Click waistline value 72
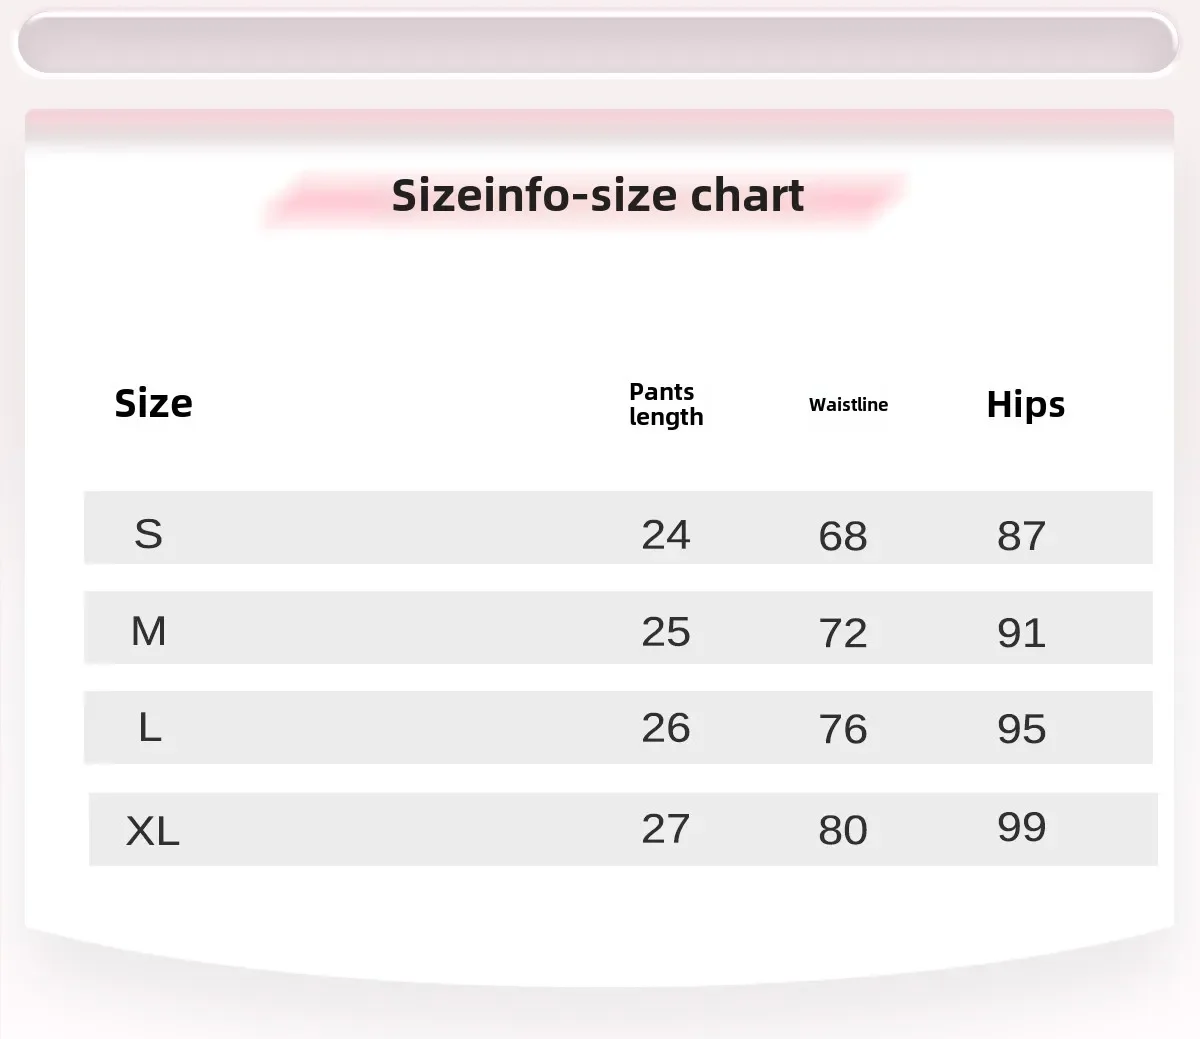 pyautogui.click(x=843, y=632)
